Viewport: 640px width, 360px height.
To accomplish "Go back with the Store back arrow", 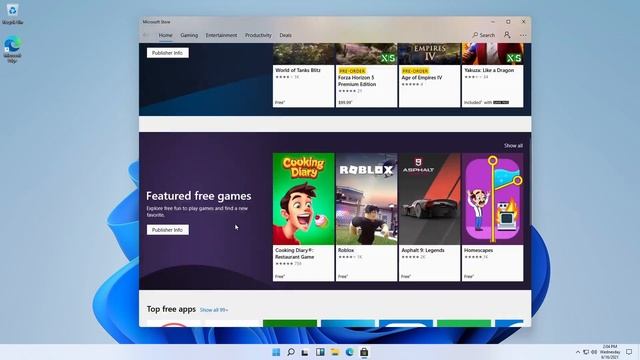I will [146, 36].
